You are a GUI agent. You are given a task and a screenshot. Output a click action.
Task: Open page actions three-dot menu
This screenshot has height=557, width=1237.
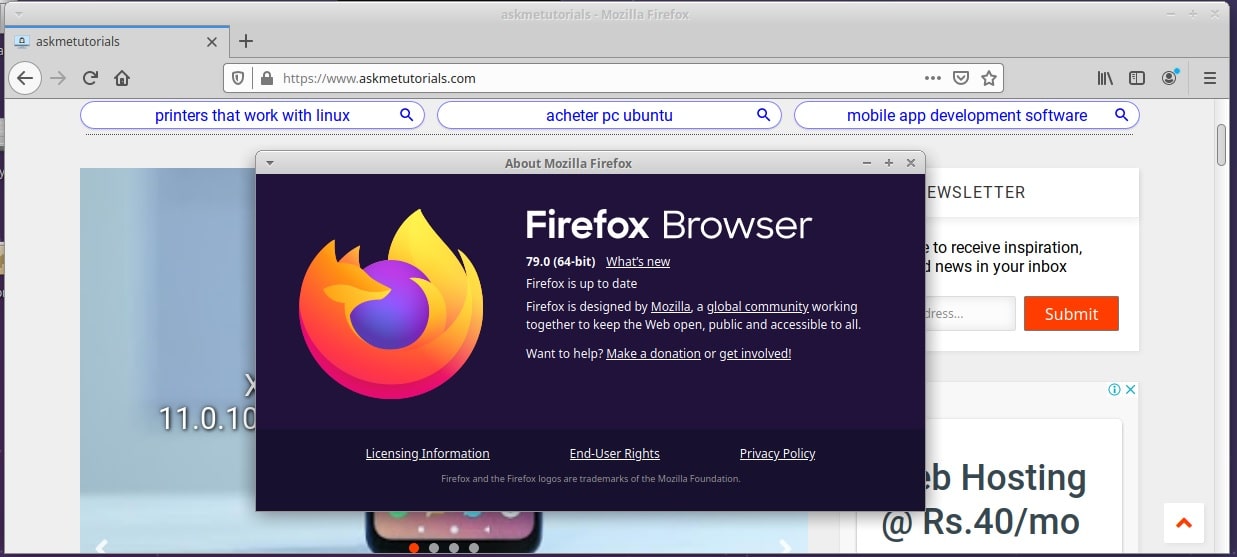932,77
